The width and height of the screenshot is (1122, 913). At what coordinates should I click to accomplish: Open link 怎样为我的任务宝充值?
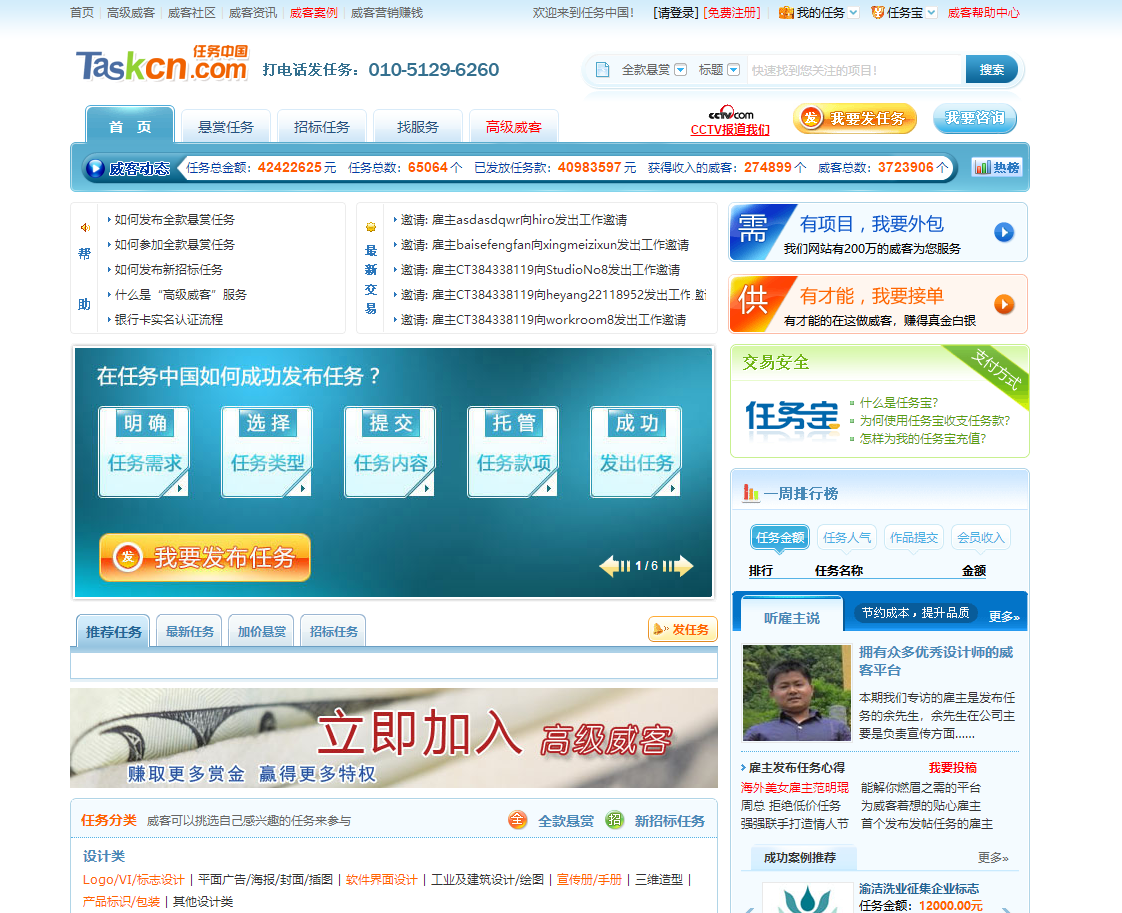[922, 438]
